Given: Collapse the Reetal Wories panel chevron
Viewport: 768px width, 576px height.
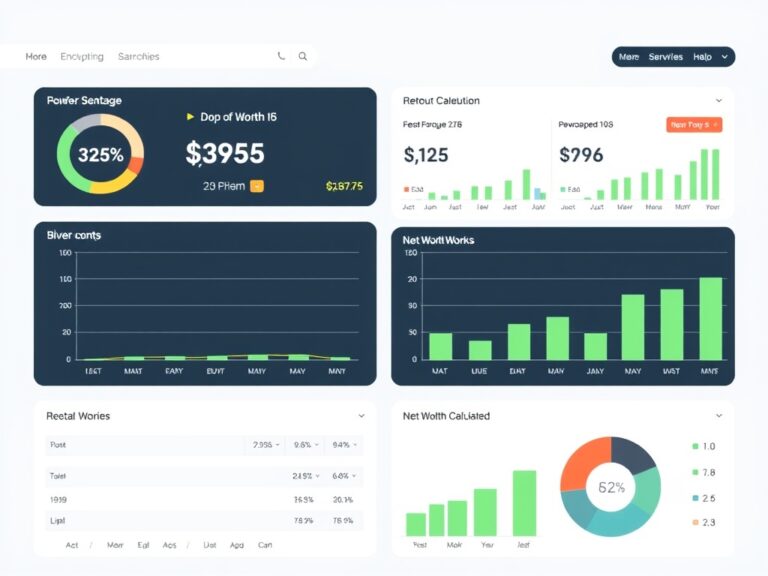Looking at the screenshot, I should click(x=361, y=416).
